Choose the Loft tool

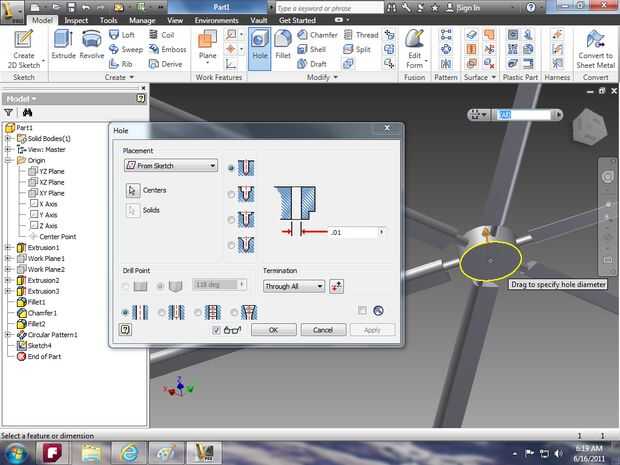[122, 35]
